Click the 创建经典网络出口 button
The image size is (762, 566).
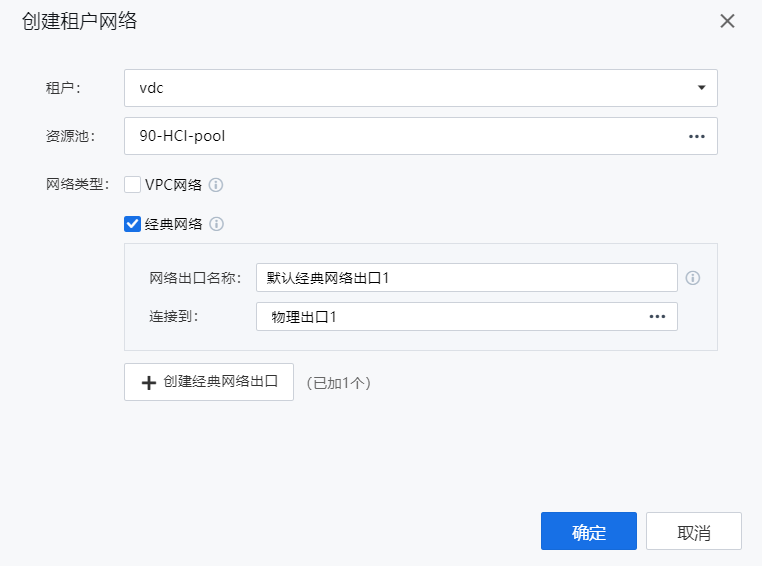click(x=209, y=382)
